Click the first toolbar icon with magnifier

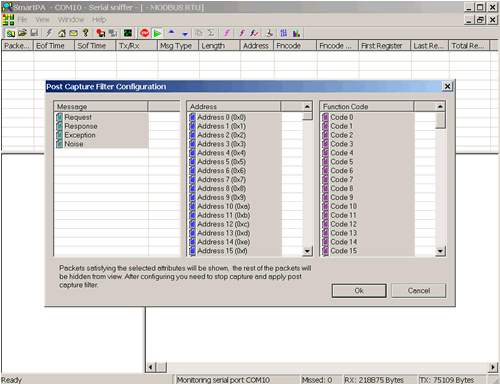10,33
